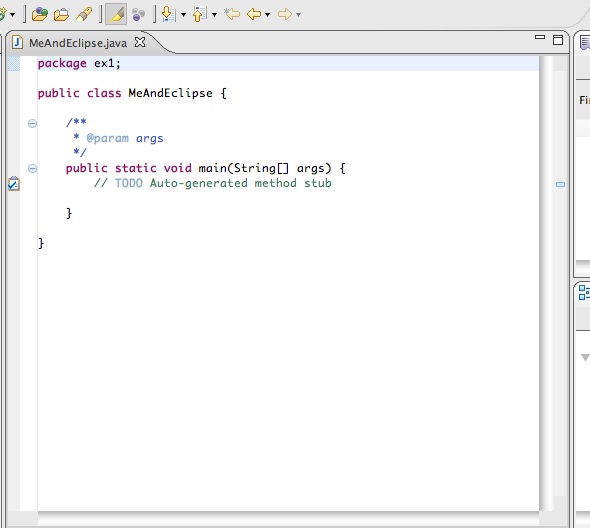The image size is (590, 528).
Task: Open the Back history dropdown arrow
Action: click(268, 15)
